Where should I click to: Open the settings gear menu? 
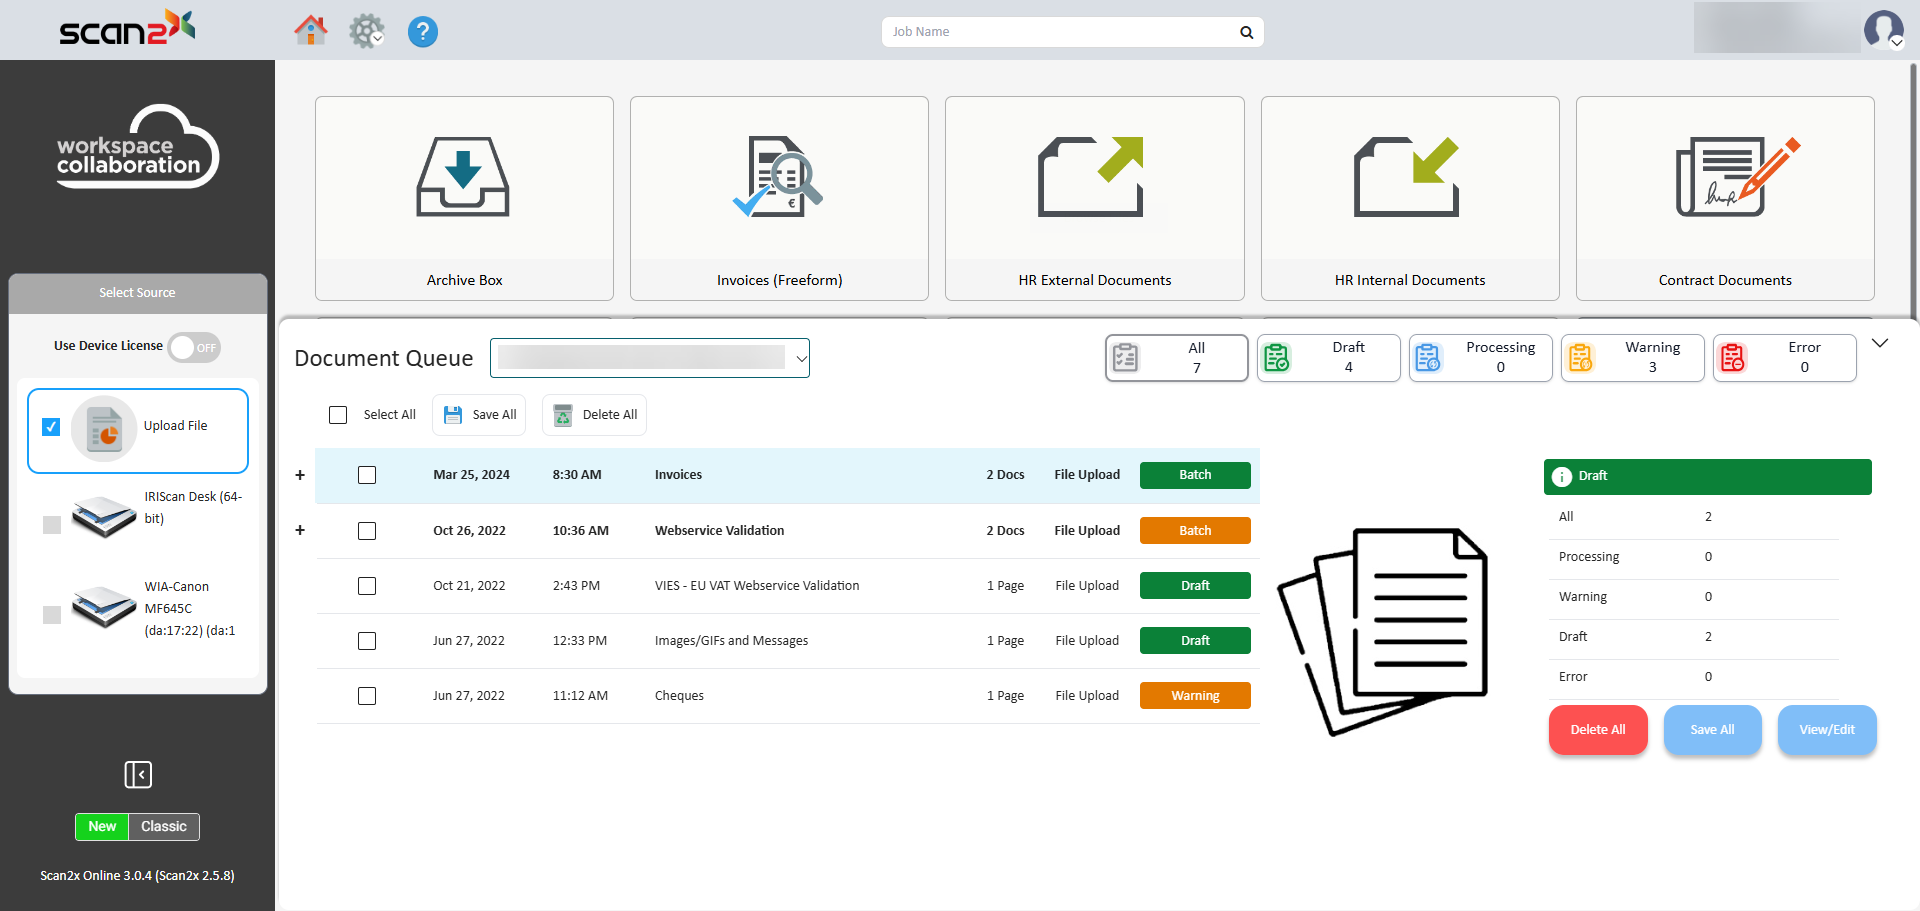366,31
